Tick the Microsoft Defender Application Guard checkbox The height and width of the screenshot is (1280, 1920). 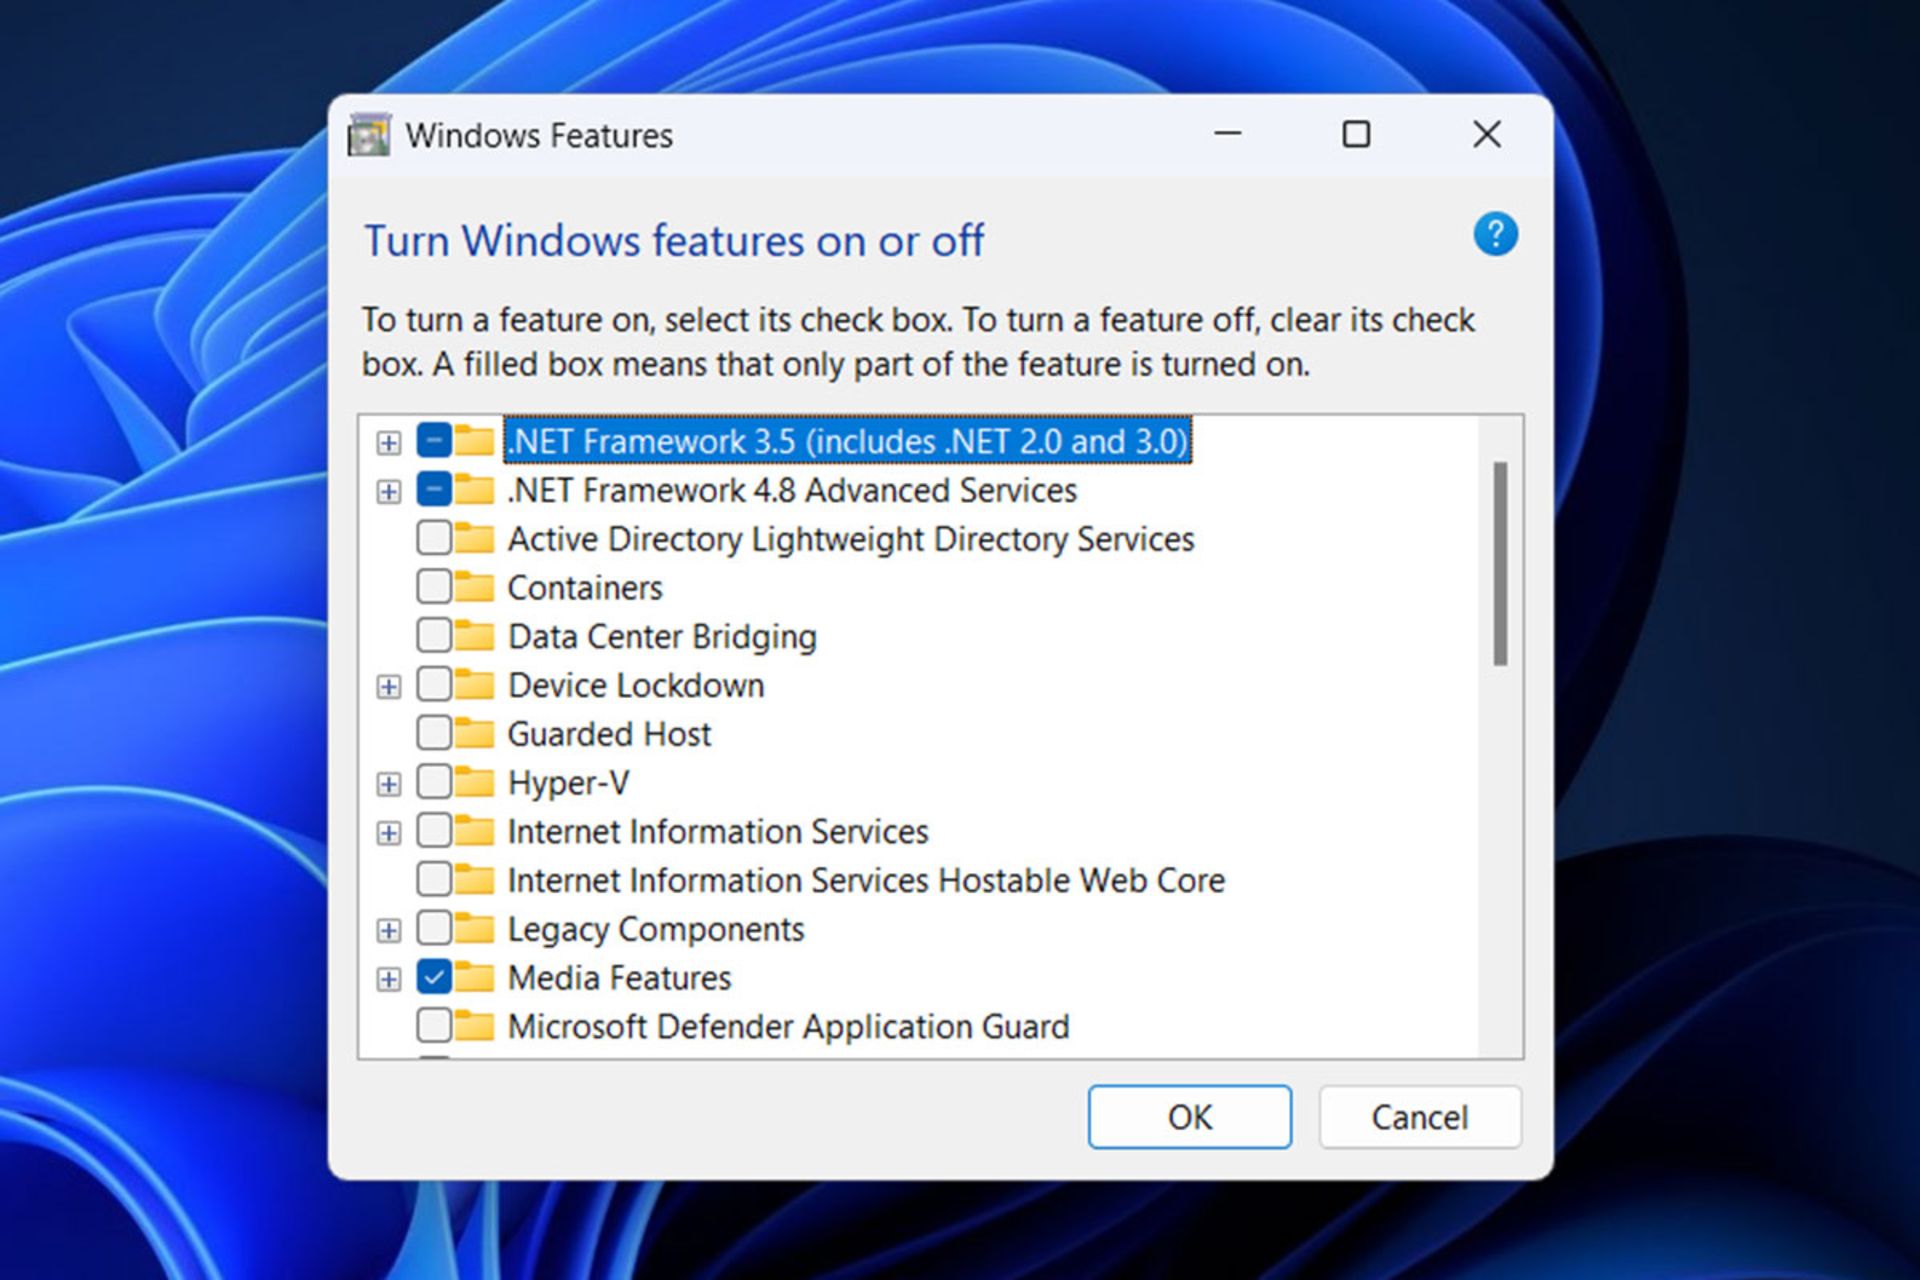[x=434, y=1026]
